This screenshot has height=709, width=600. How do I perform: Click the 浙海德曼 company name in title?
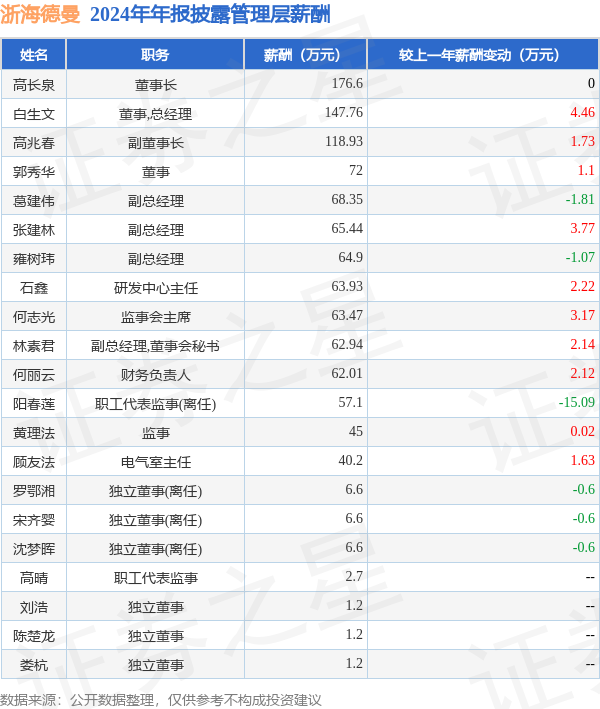pyautogui.click(x=40, y=14)
